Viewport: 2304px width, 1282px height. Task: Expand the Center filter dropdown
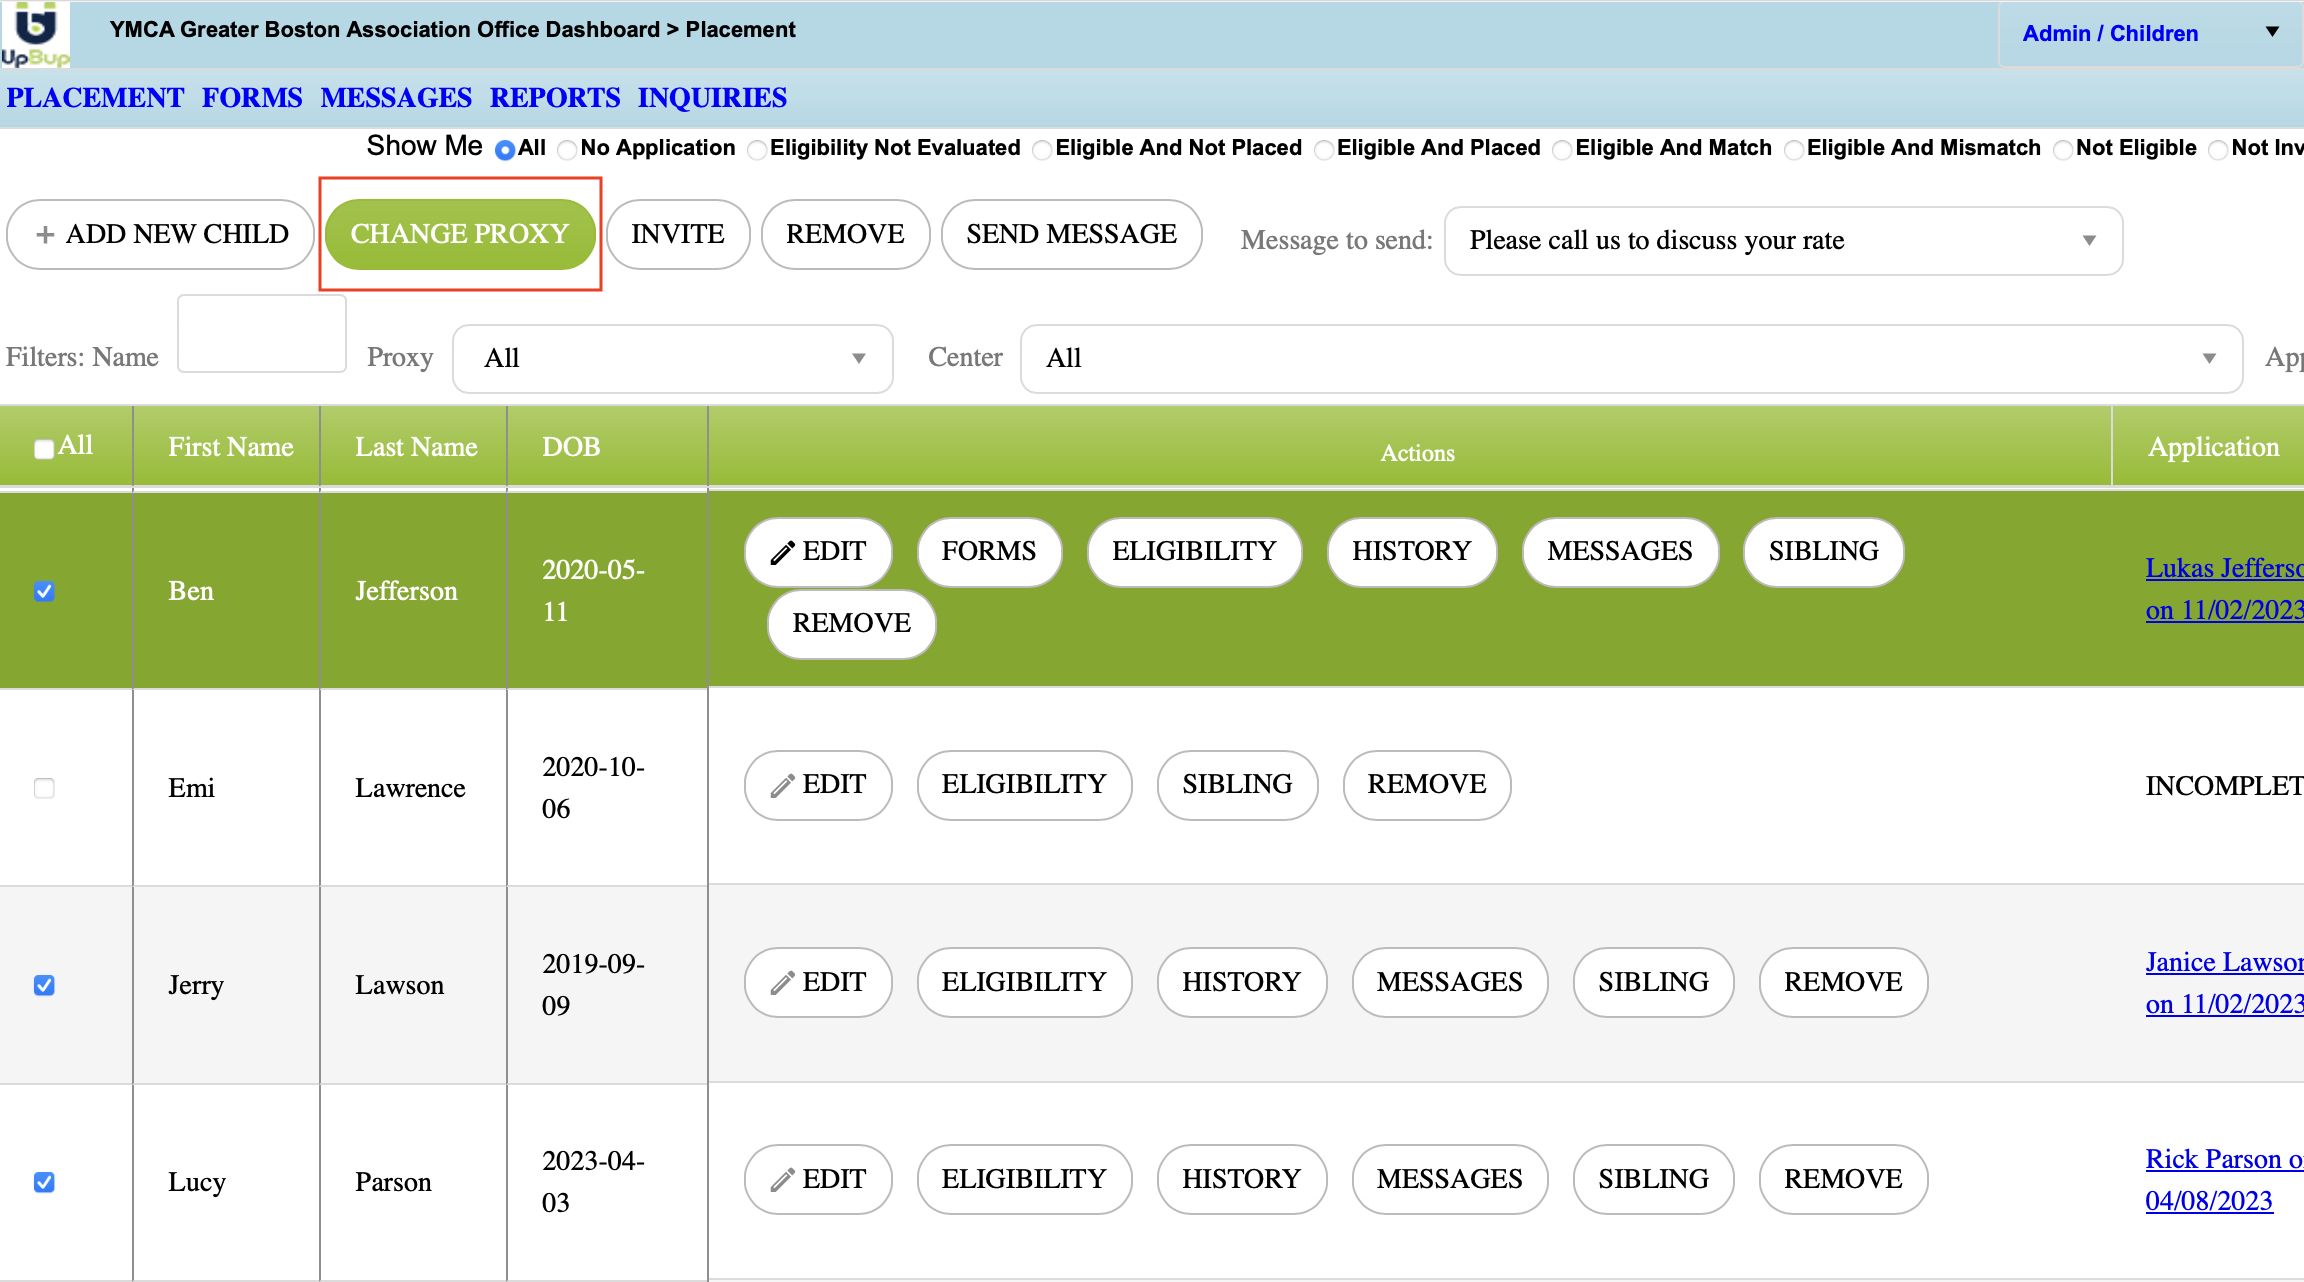pyautogui.click(x=1630, y=358)
